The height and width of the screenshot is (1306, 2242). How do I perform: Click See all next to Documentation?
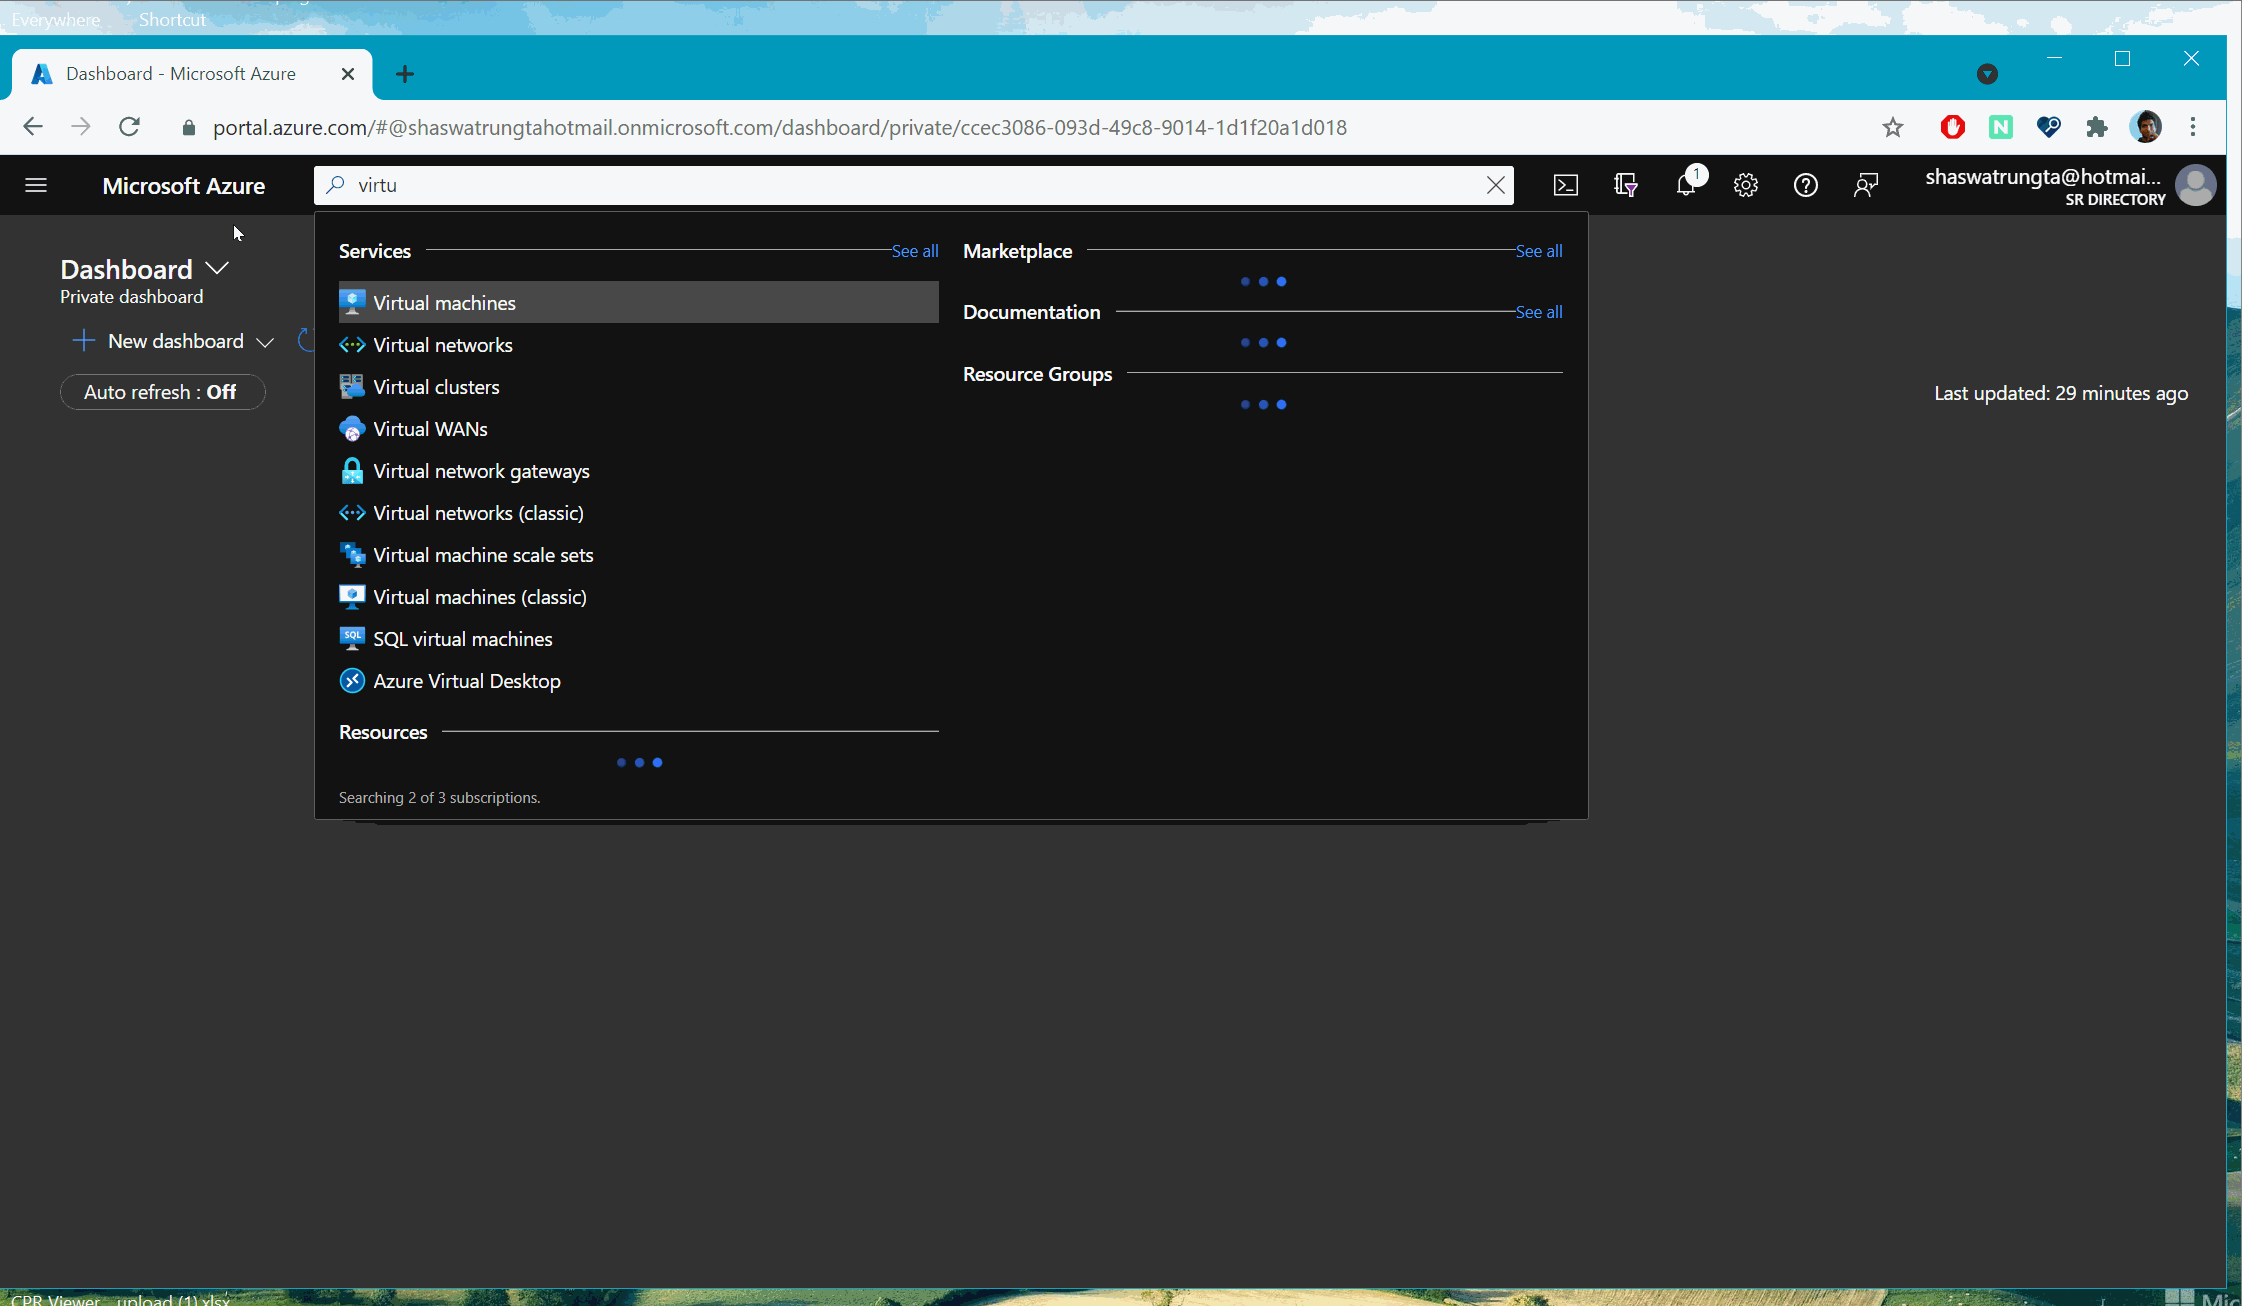coord(1539,312)
